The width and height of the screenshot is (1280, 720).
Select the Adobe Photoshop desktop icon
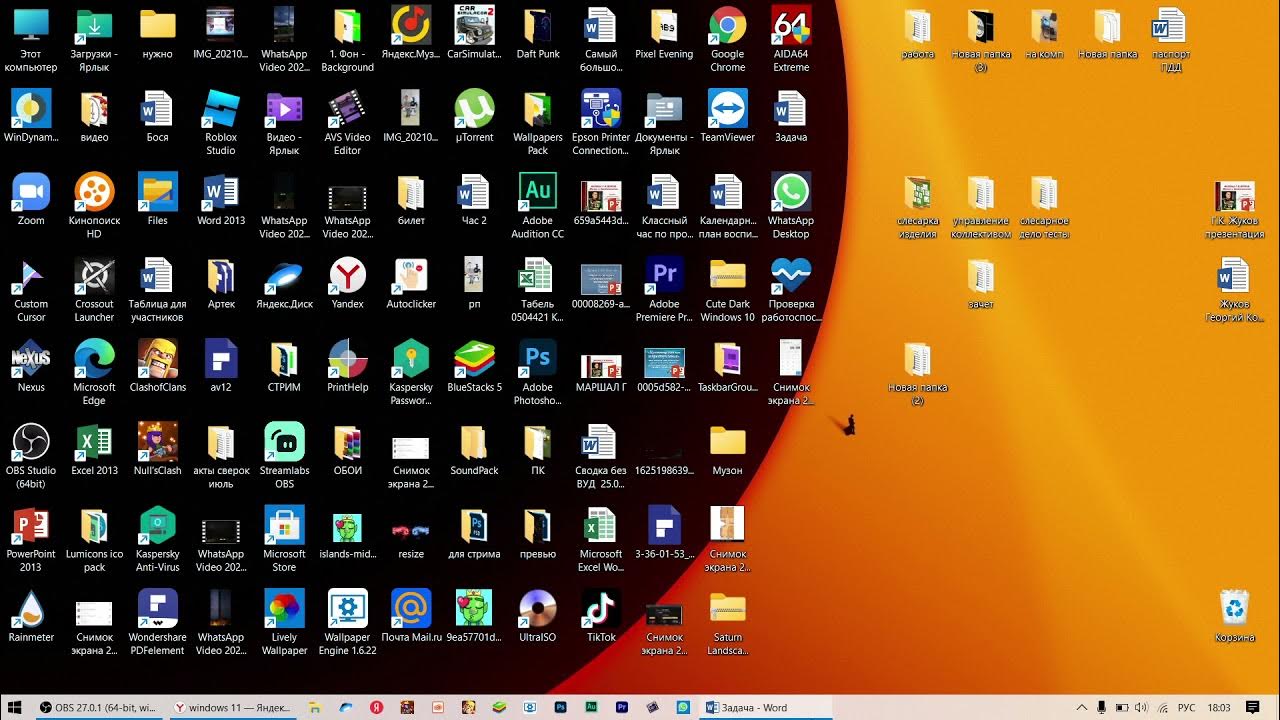point(537,372)
